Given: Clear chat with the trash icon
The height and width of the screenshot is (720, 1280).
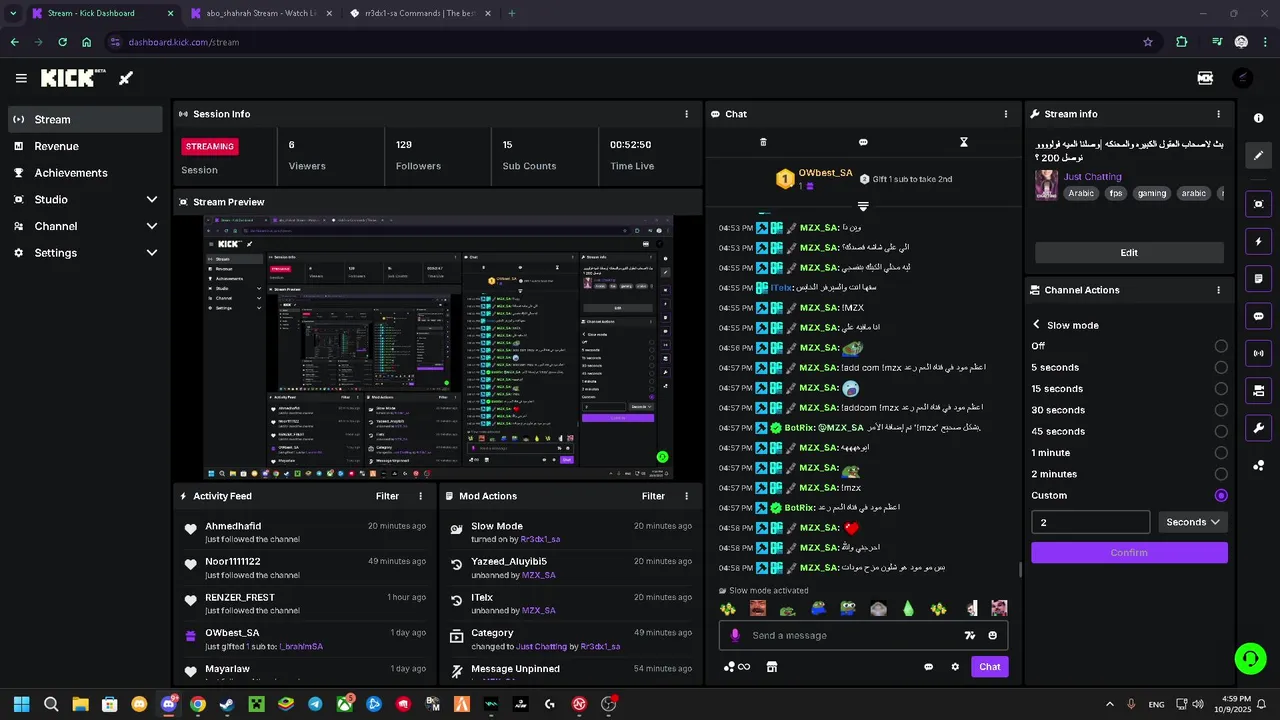Looking at the screenshot, I should click(763, 142).
